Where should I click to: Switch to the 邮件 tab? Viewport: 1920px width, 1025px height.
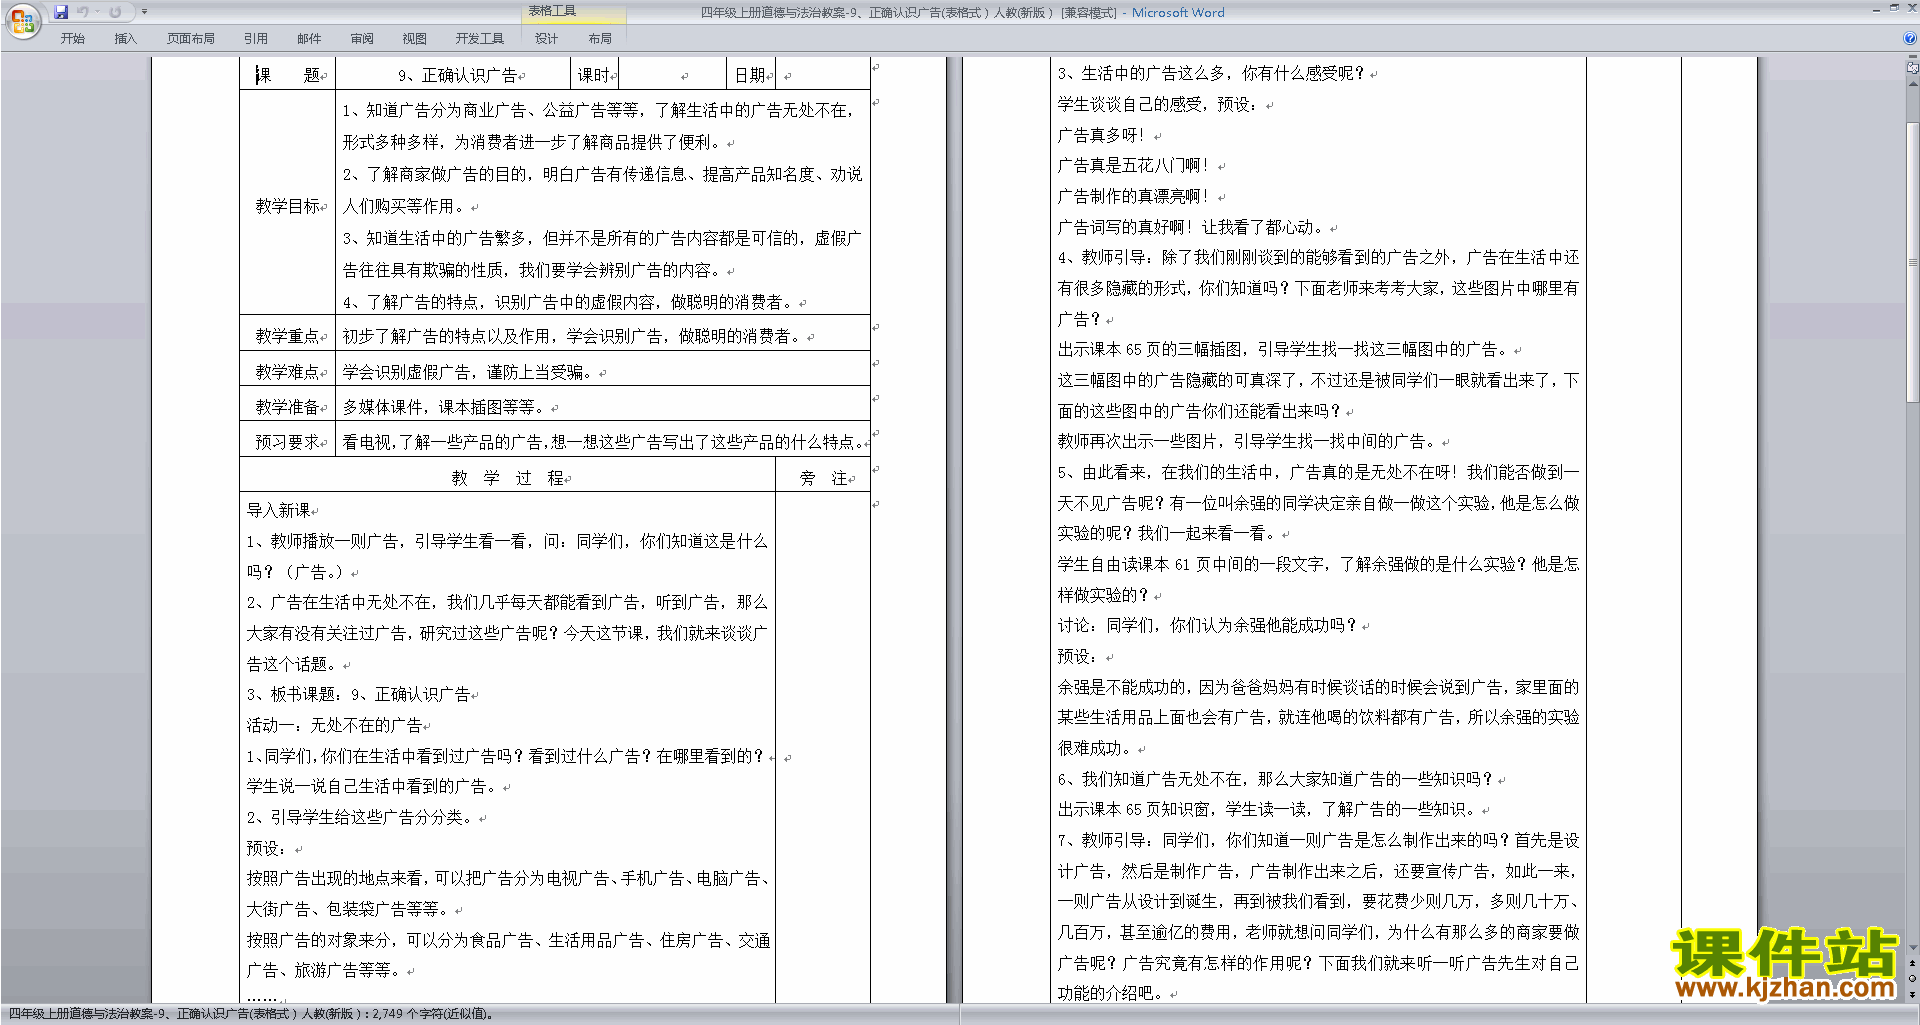click(x=309, y=38)
